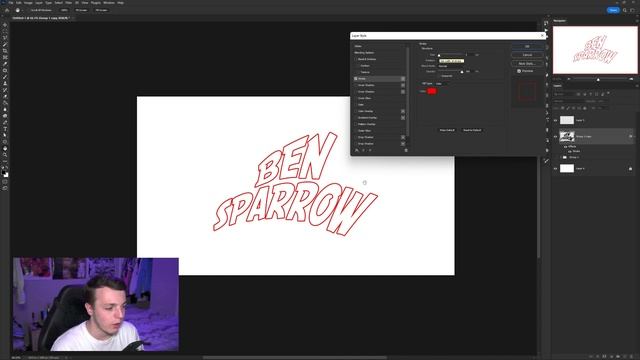
Task: Click trash icon in Layer Style list
Action: point(406,150)
